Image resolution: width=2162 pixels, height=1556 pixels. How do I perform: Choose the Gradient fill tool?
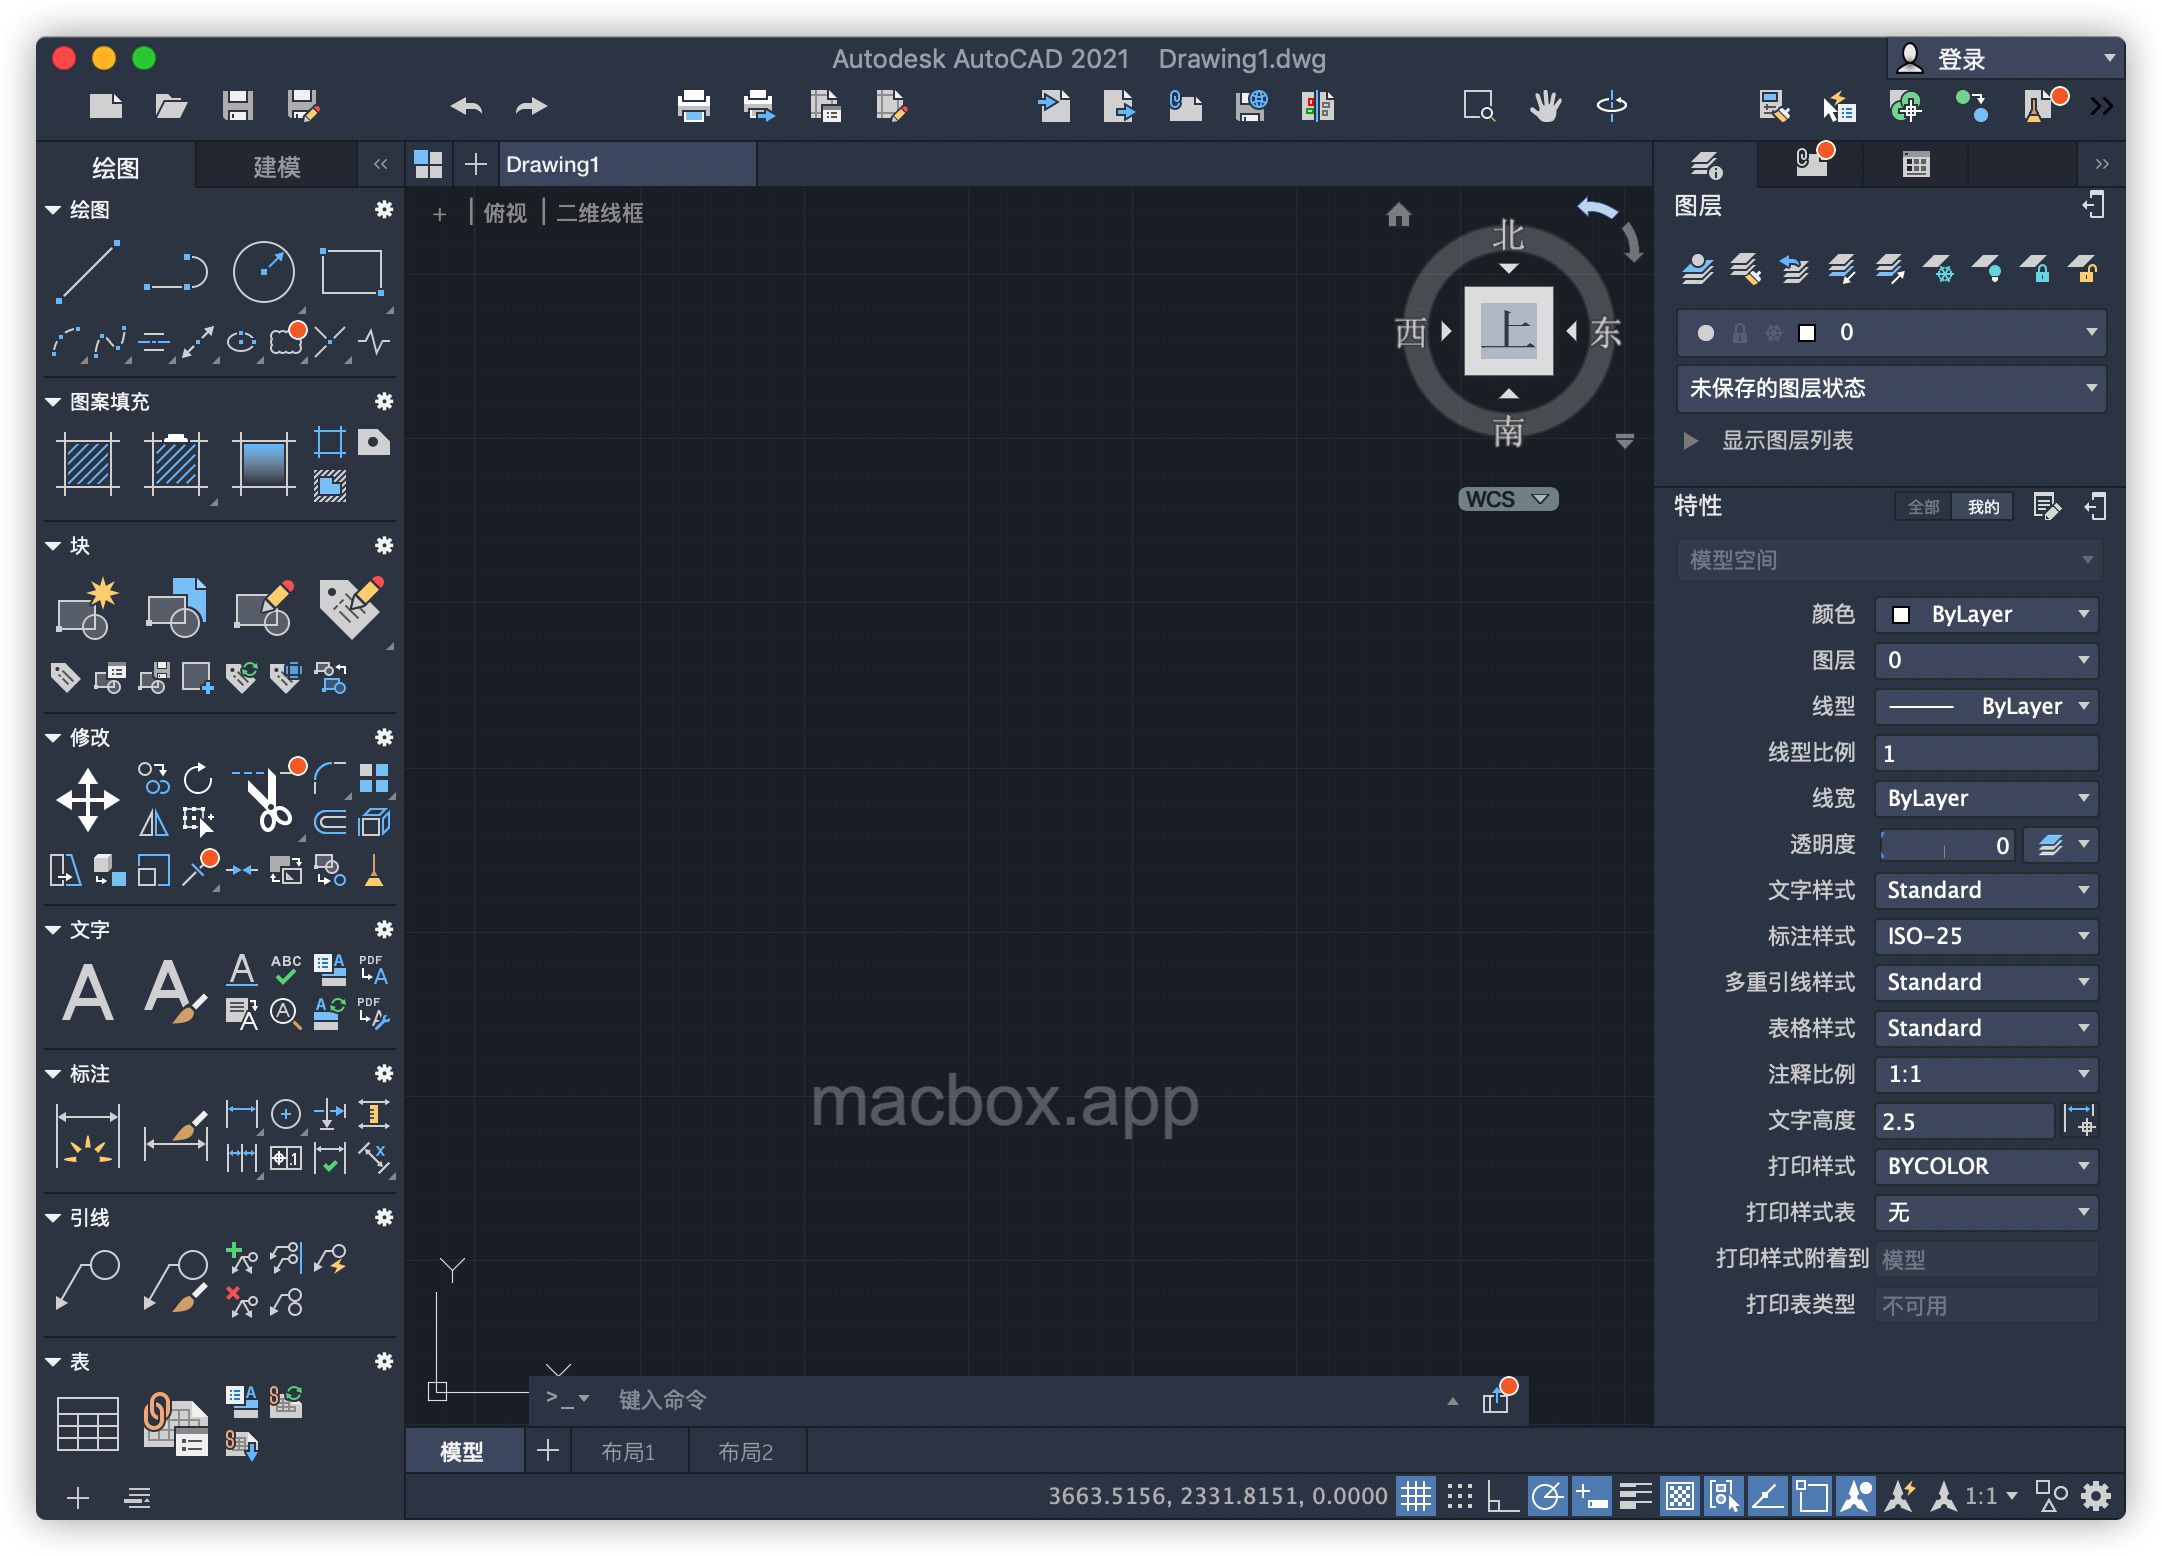pyautogui.click(x=263, y=463)
